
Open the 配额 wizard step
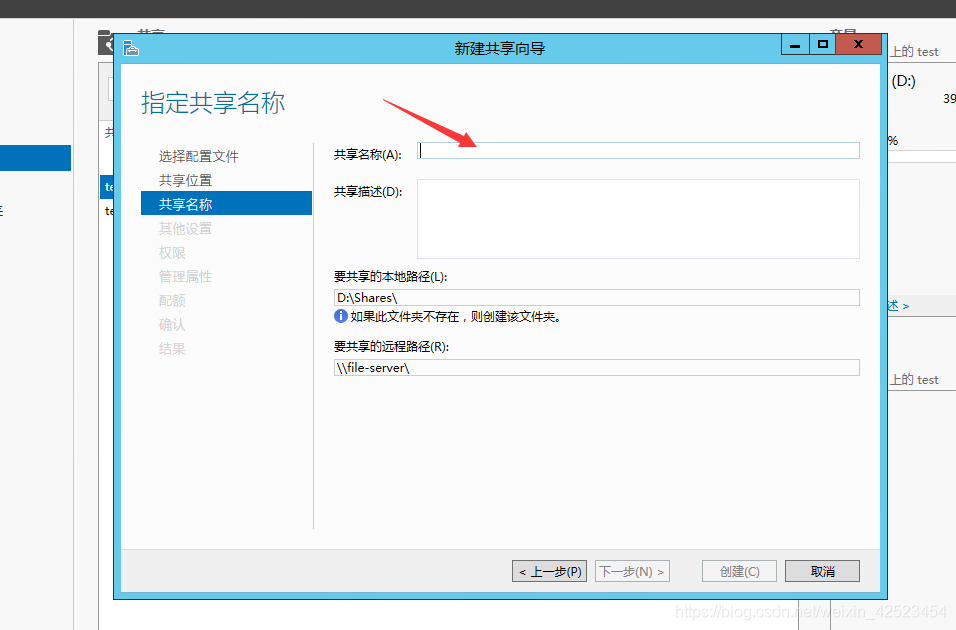[x=172, y=301]
